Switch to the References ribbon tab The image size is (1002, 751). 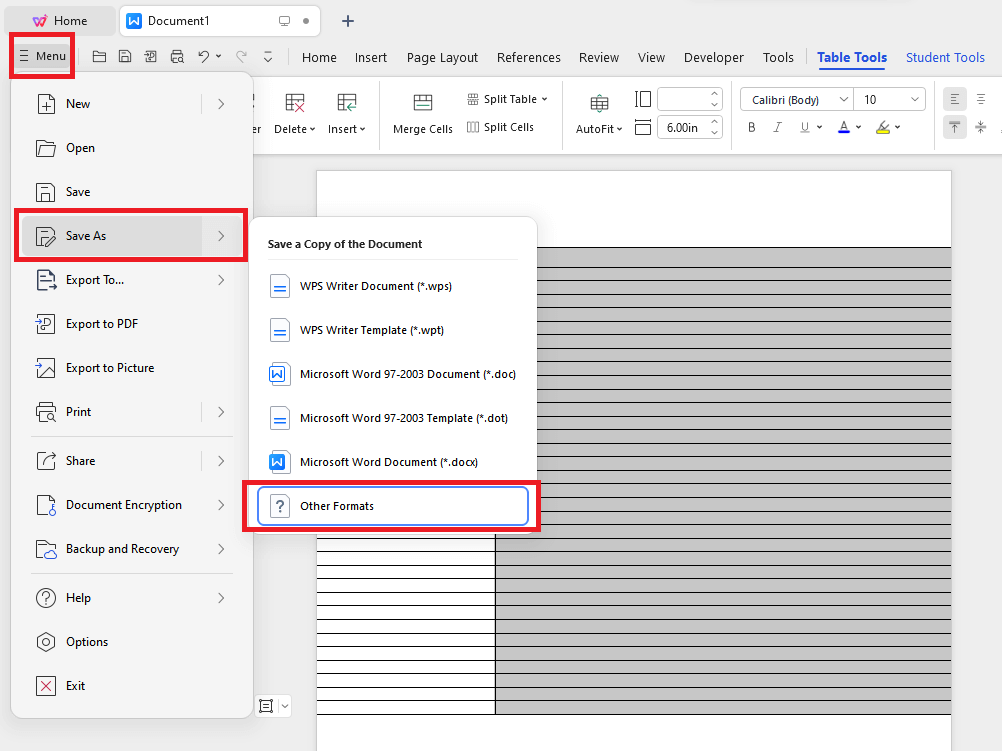pos(528,58)
